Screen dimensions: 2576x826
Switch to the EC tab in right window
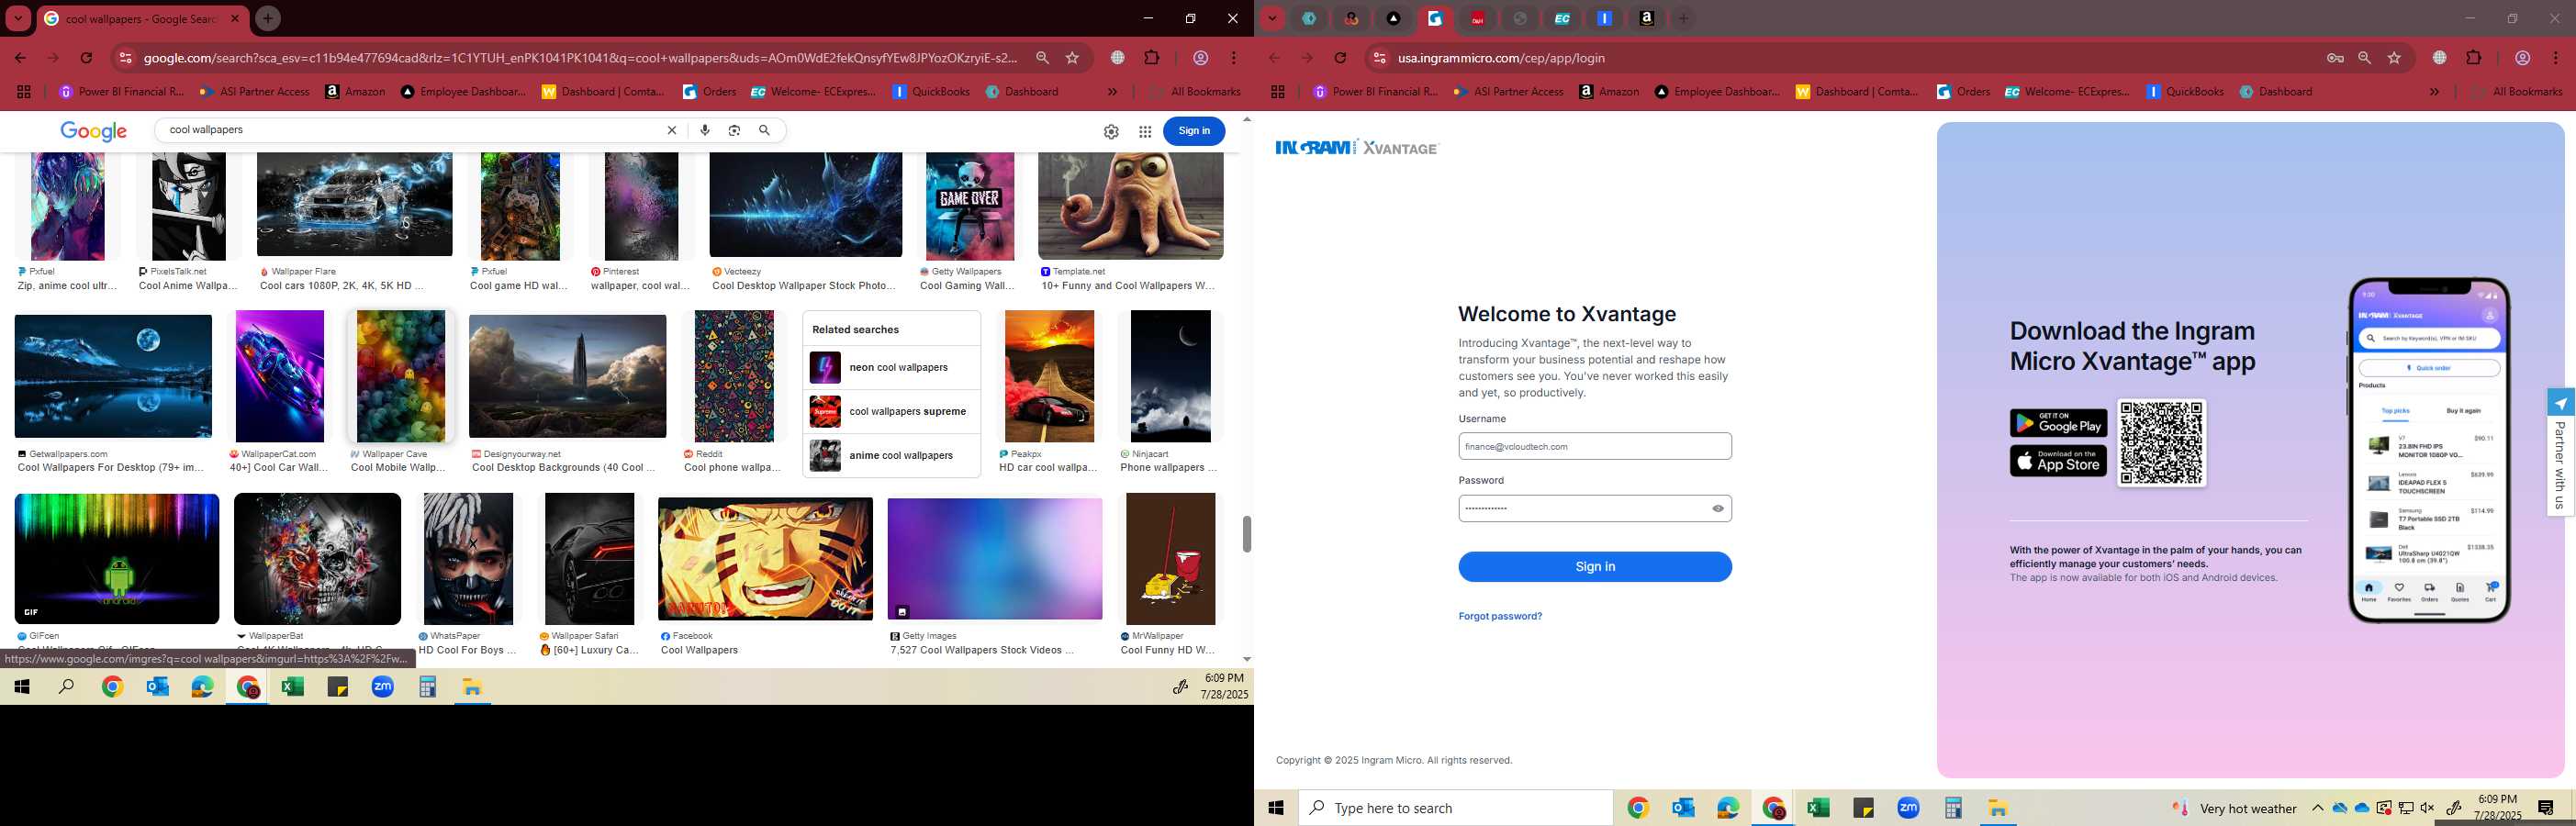click(1562, 18)
